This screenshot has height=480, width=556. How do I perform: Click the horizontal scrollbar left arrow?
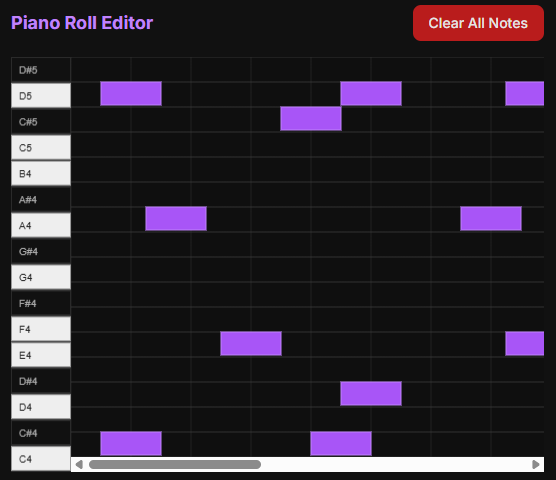click(x=79, y=464)
